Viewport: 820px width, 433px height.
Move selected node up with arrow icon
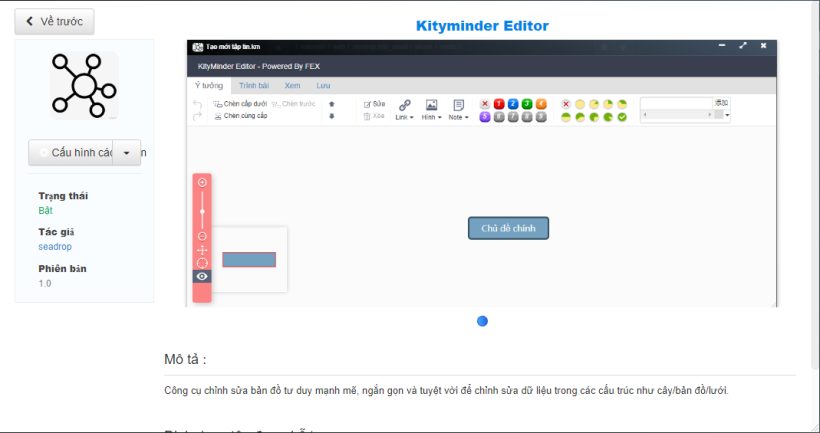tap(332, 104)
